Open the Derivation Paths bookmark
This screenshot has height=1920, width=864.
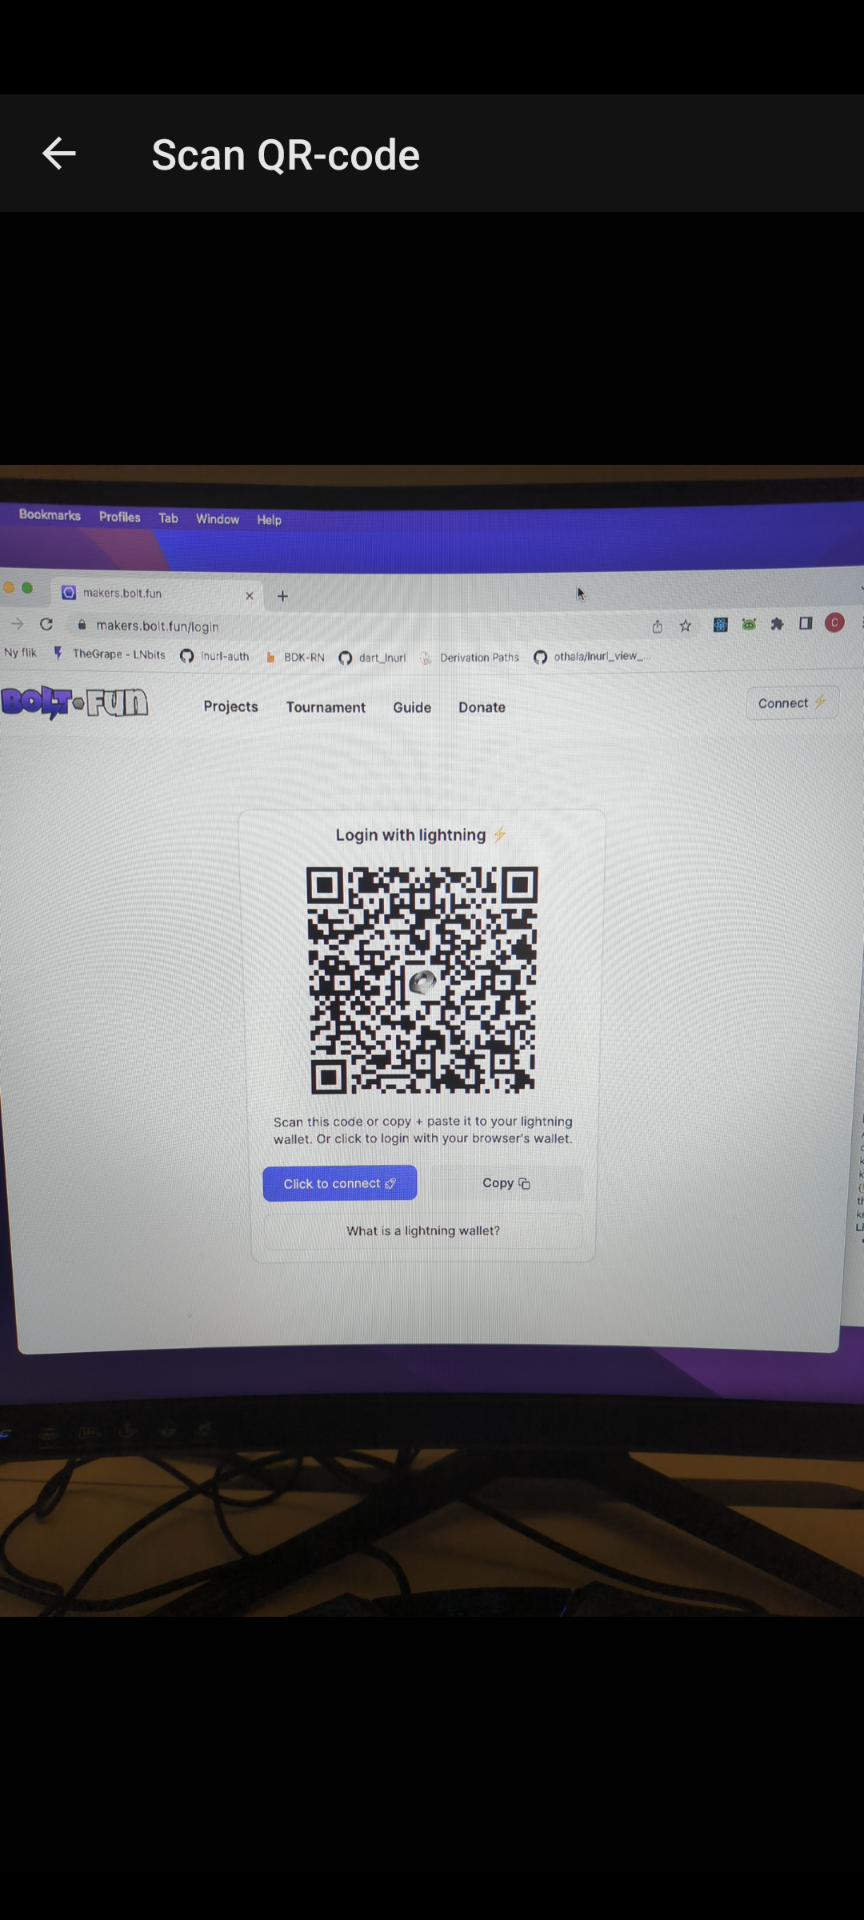470,658
